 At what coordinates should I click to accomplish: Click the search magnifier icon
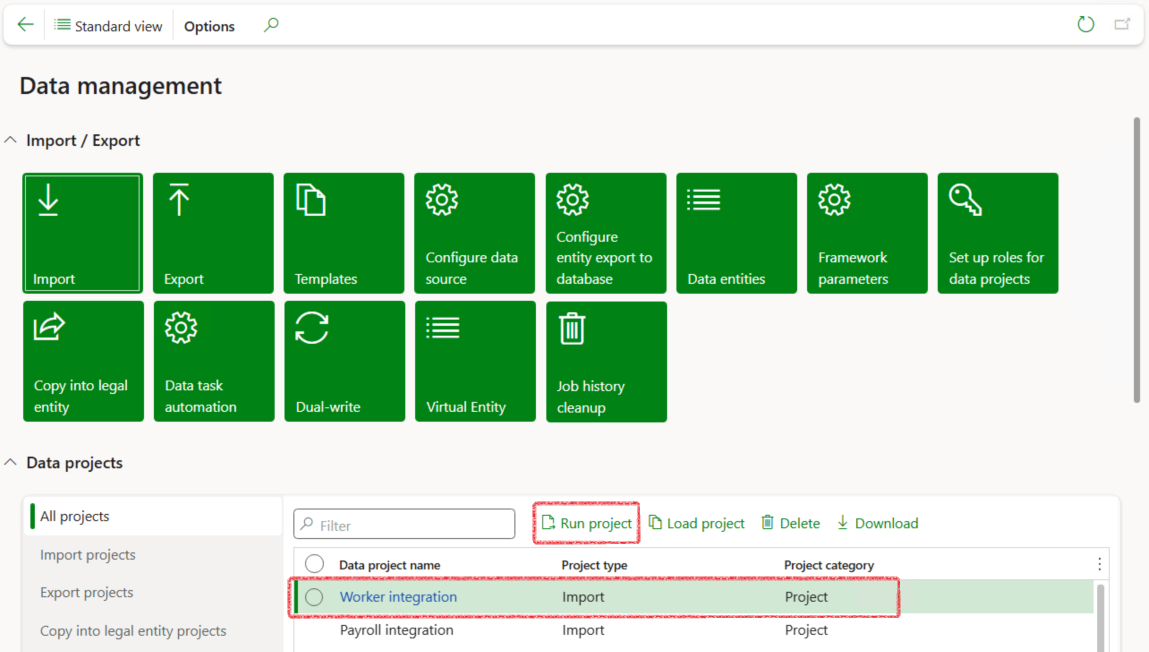[x=271, y=25]
